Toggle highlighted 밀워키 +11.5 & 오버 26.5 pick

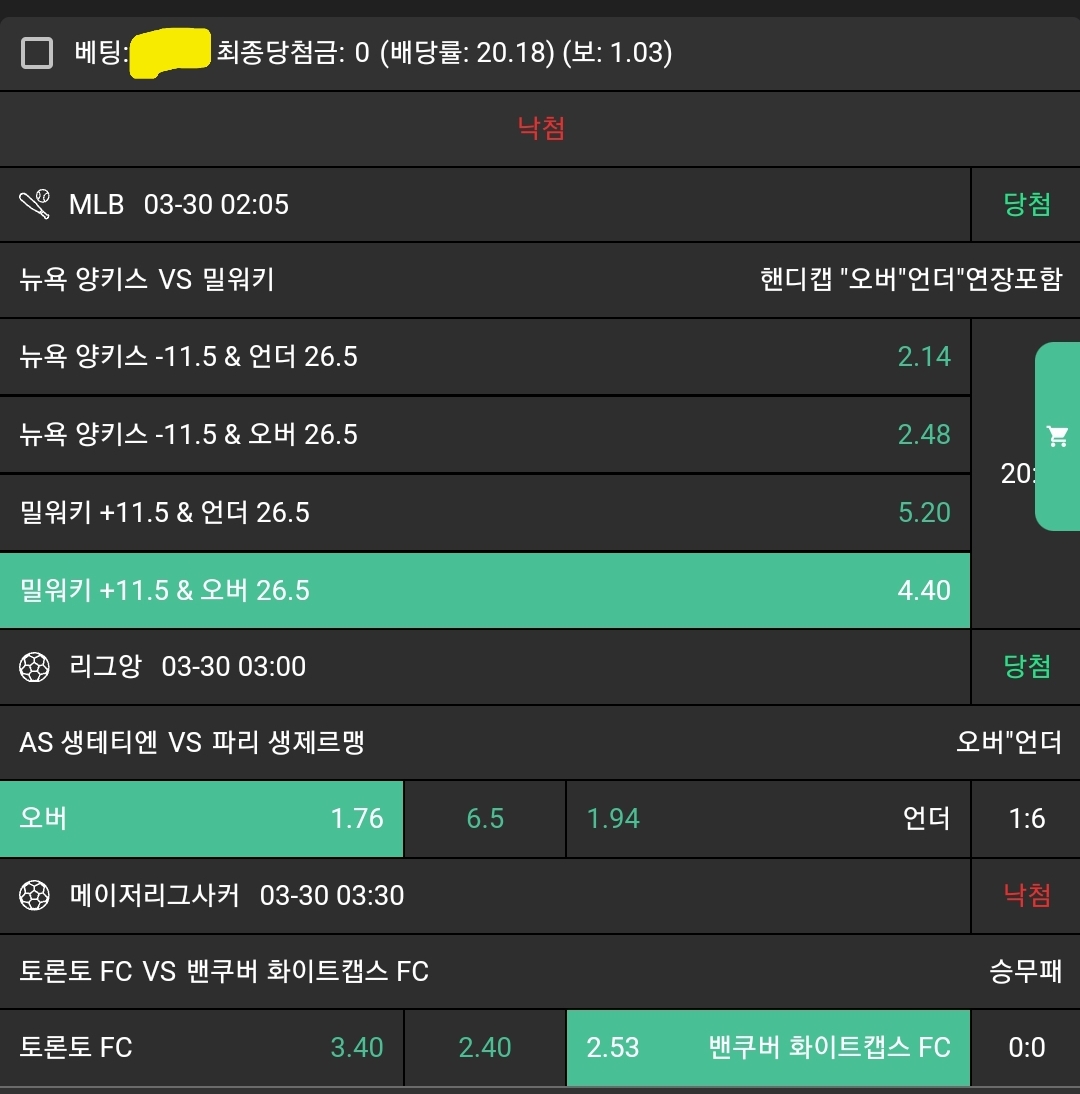pos(485,591)
